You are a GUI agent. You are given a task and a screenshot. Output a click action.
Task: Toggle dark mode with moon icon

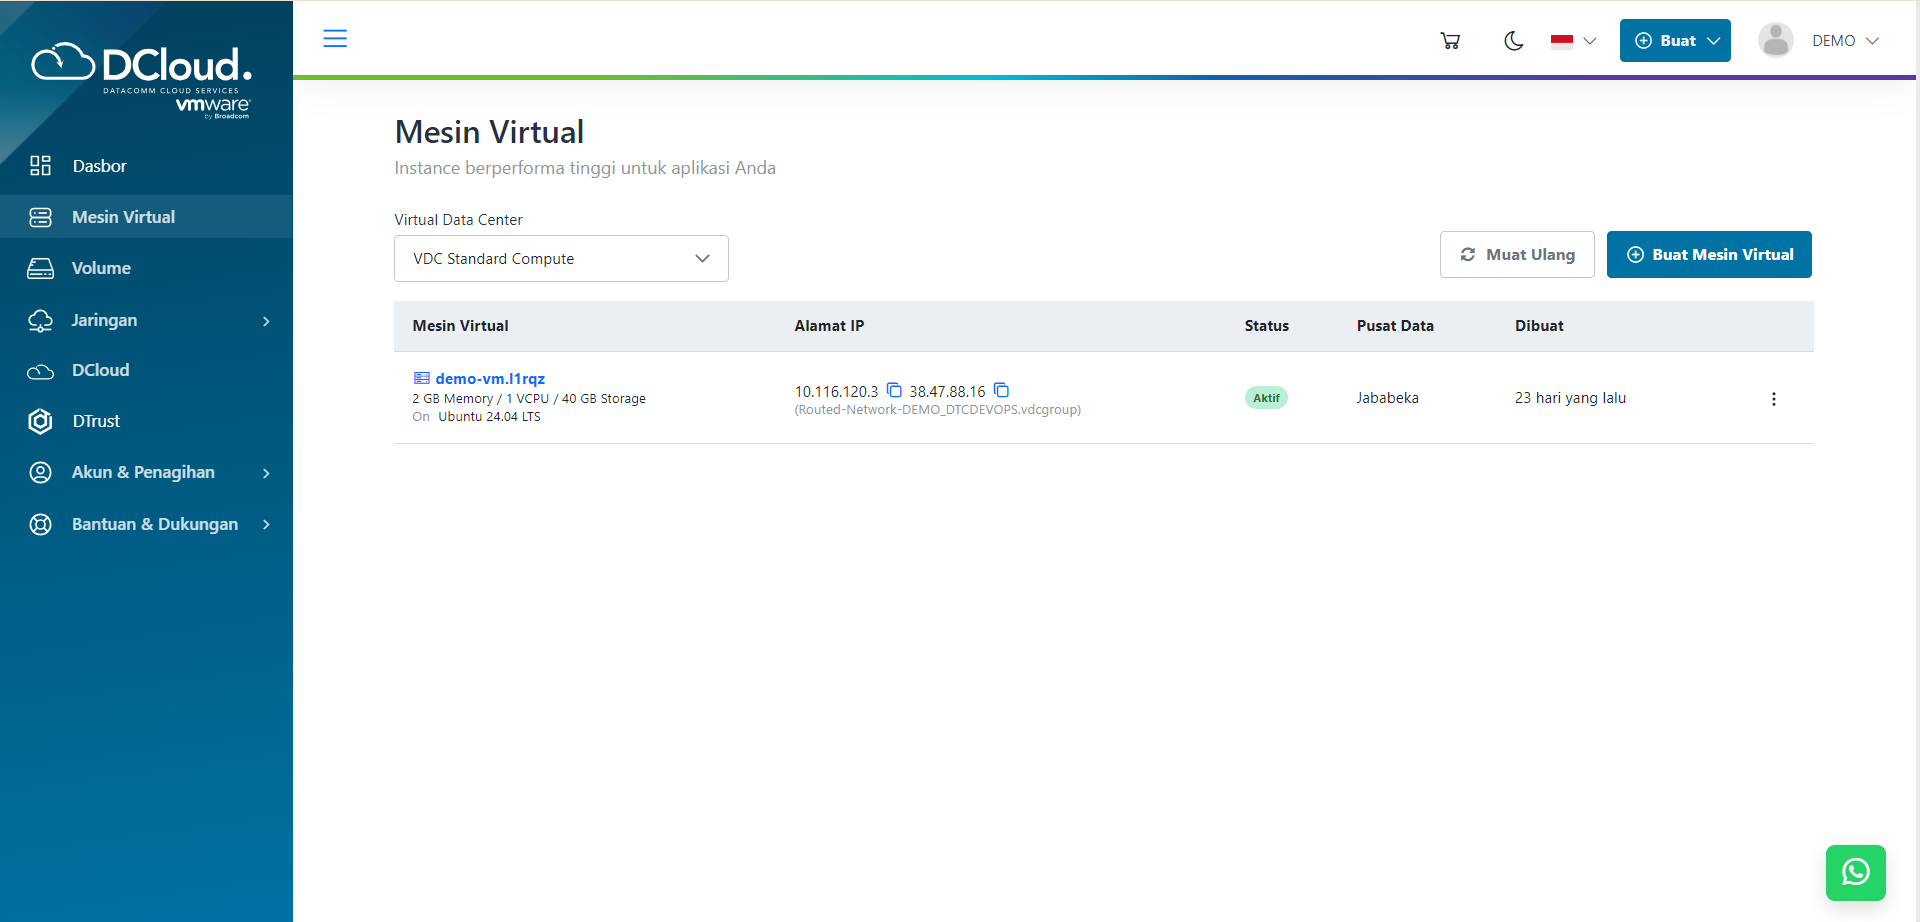tap(1513, 41)
